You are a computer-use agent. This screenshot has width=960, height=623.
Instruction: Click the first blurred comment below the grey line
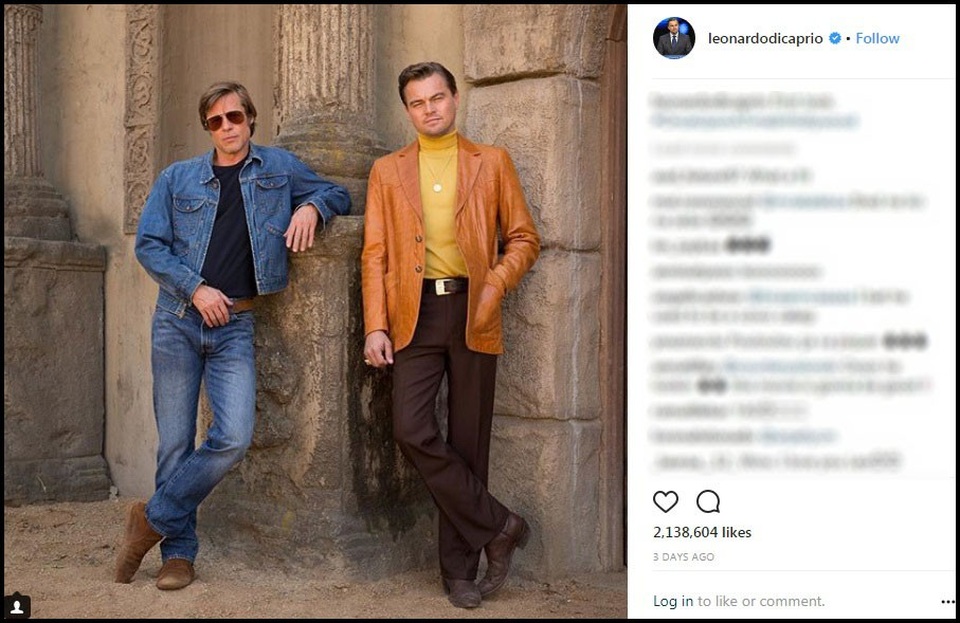pyautogui.click(x=730, y=176)
